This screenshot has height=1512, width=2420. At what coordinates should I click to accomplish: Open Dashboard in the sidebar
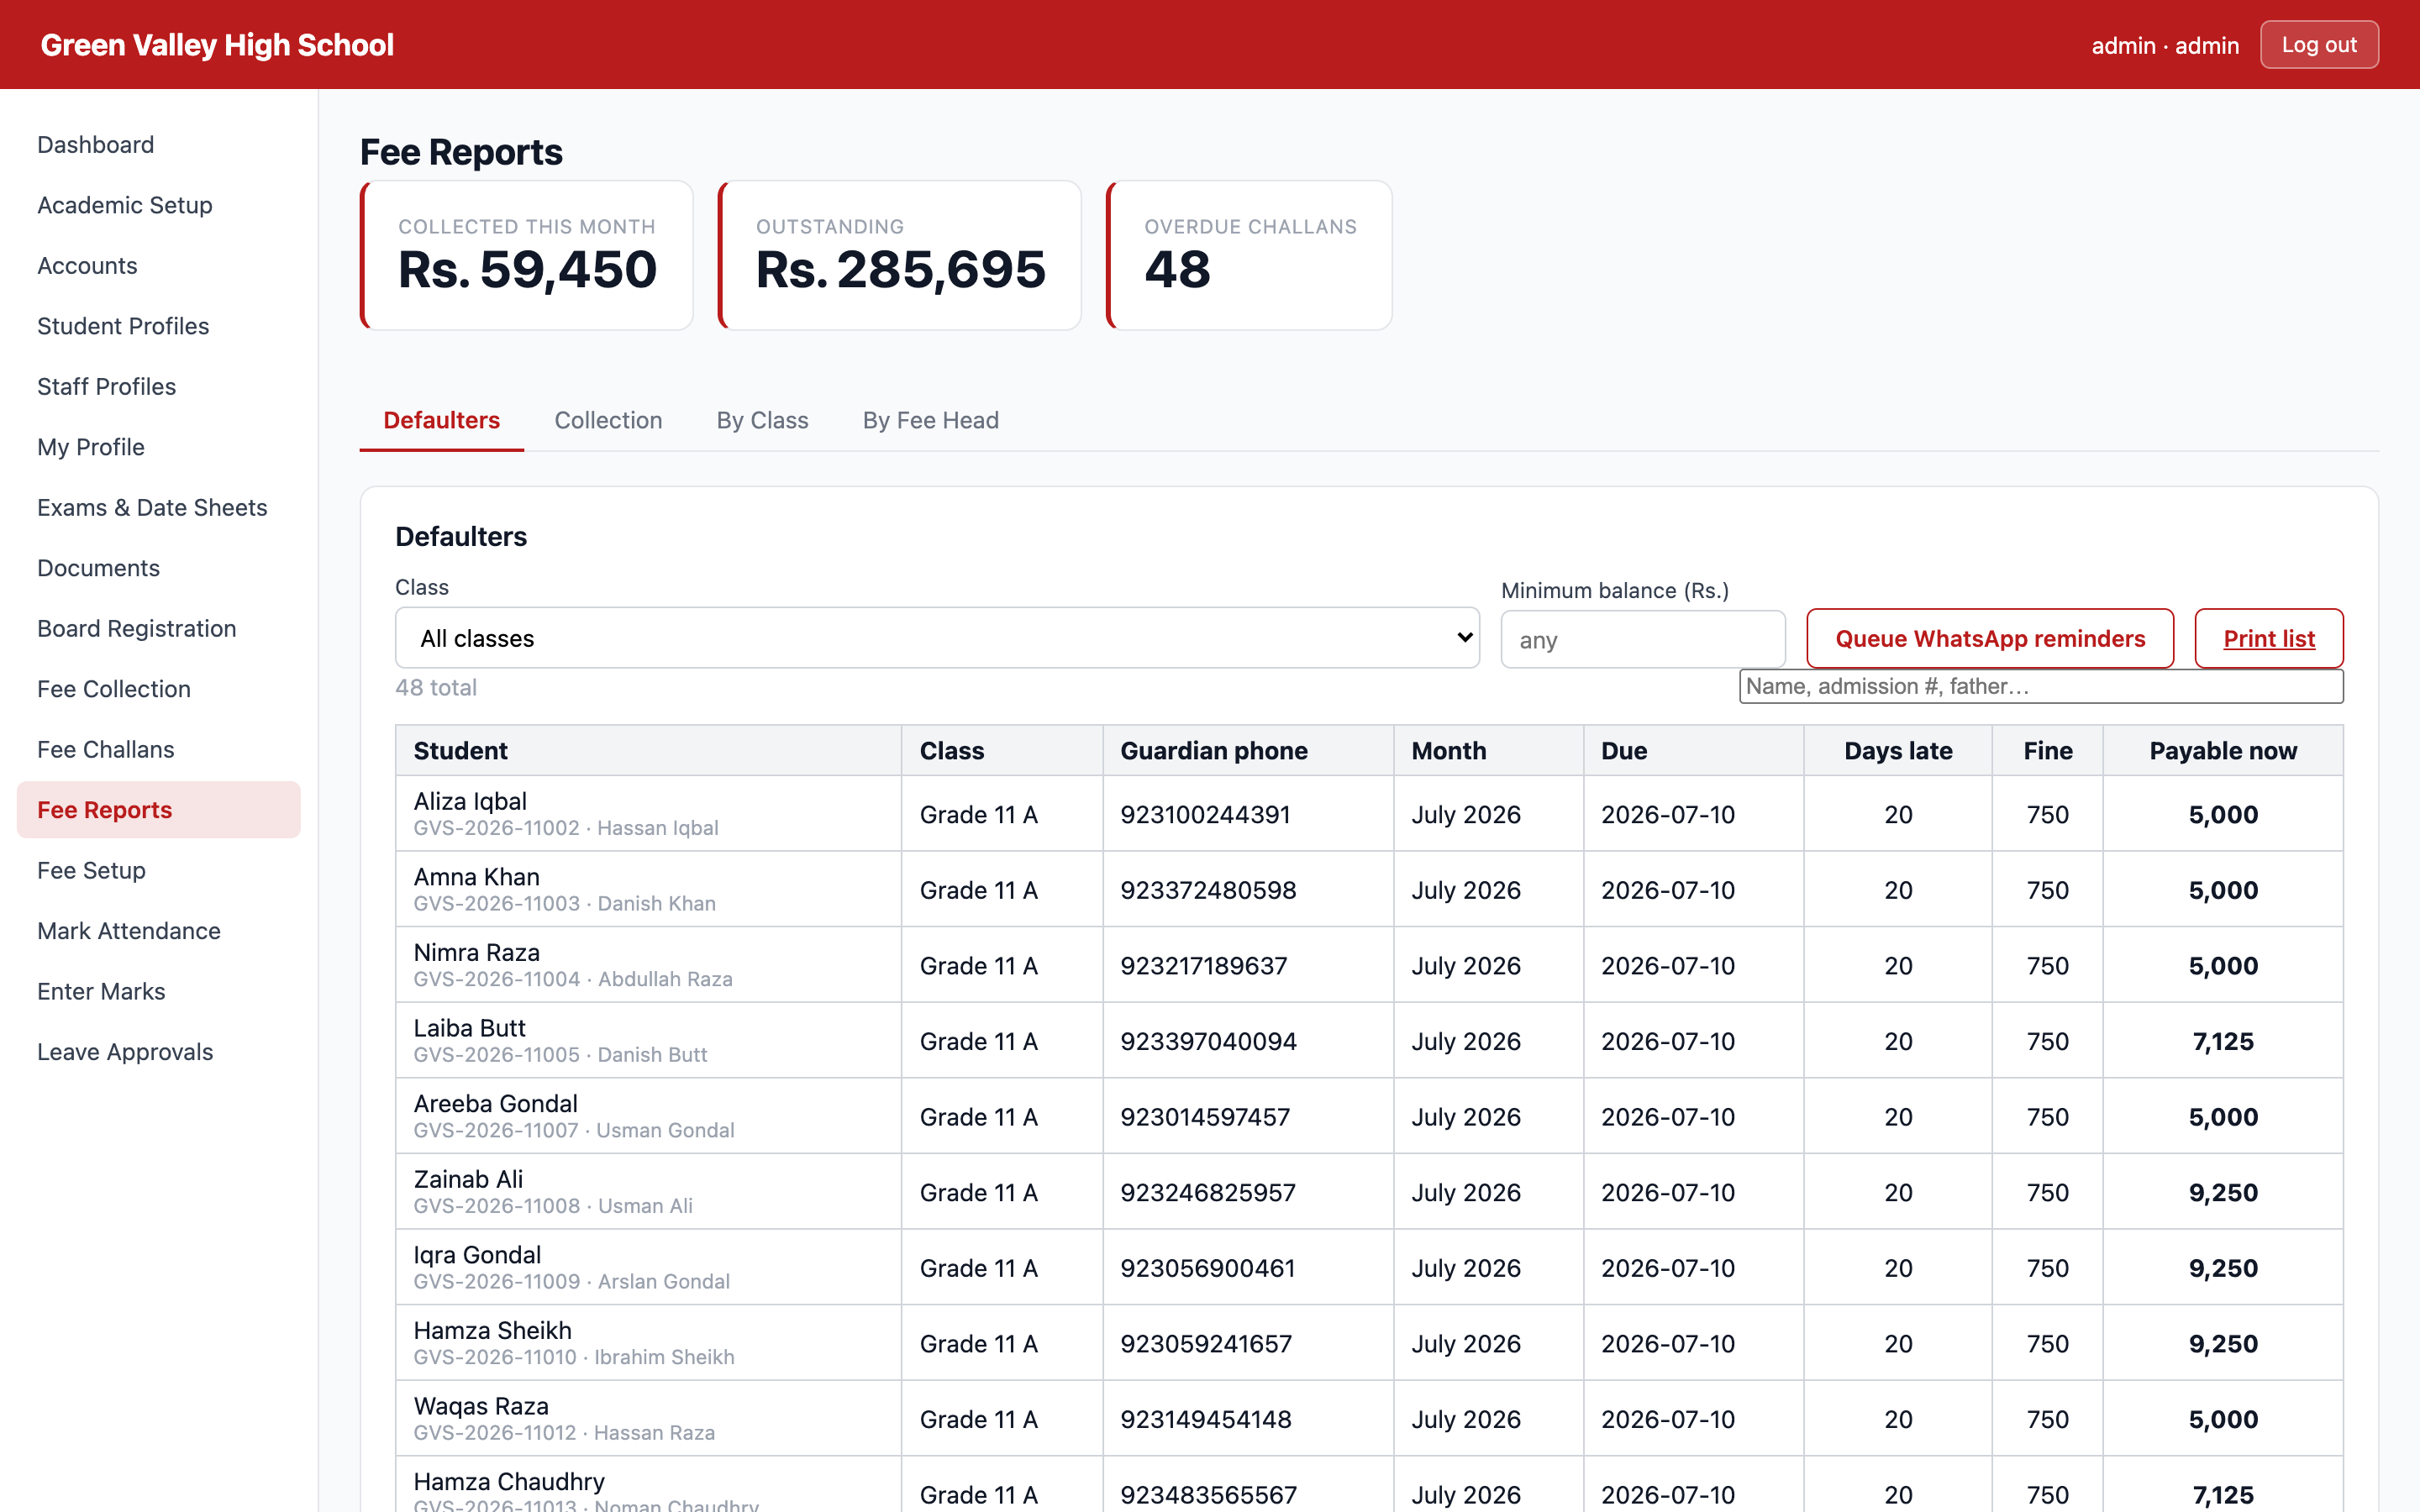pos(96,145)
